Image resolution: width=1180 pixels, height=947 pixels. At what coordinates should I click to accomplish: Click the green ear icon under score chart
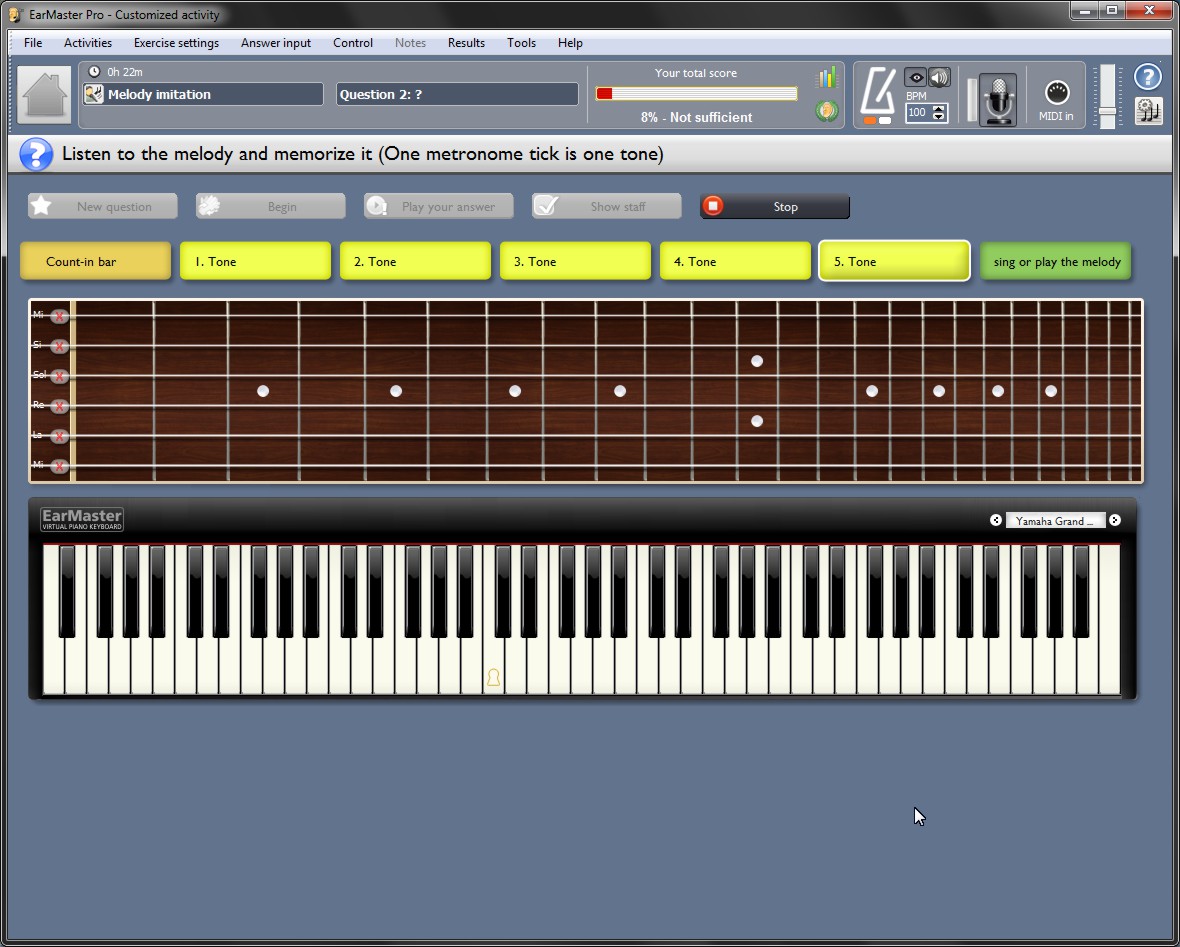click(x=826, y=111)
